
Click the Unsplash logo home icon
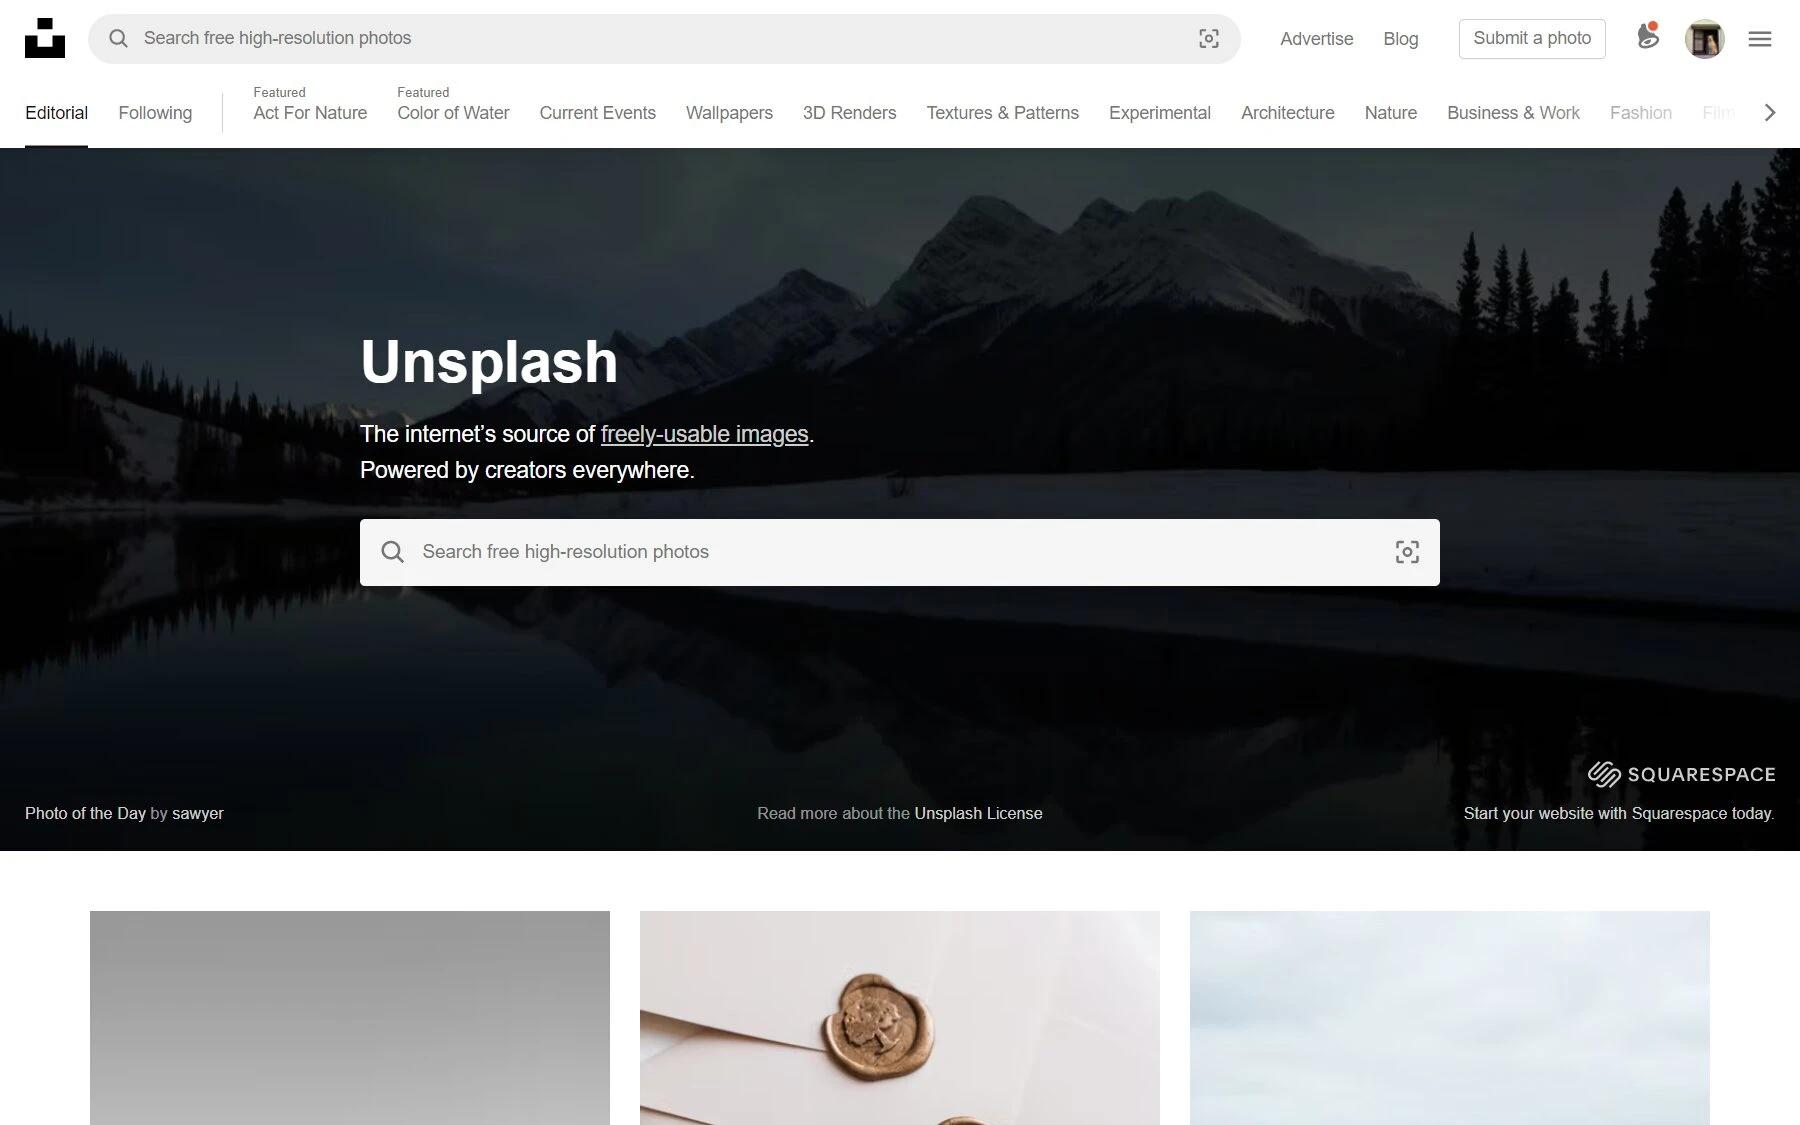coord(45,38)
